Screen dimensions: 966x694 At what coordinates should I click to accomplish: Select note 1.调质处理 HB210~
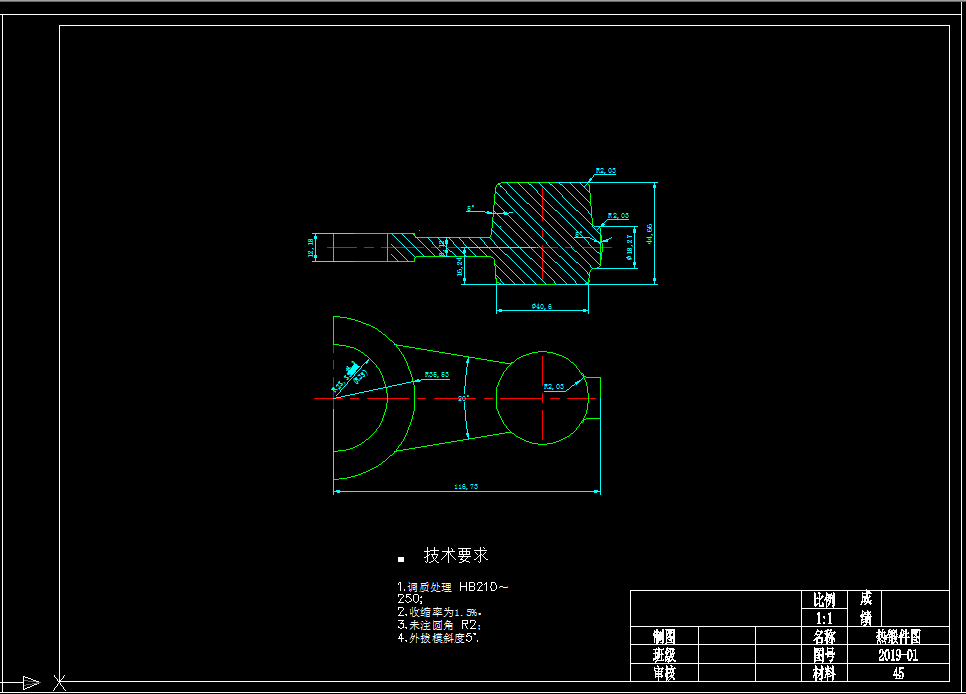click(453, 587)
